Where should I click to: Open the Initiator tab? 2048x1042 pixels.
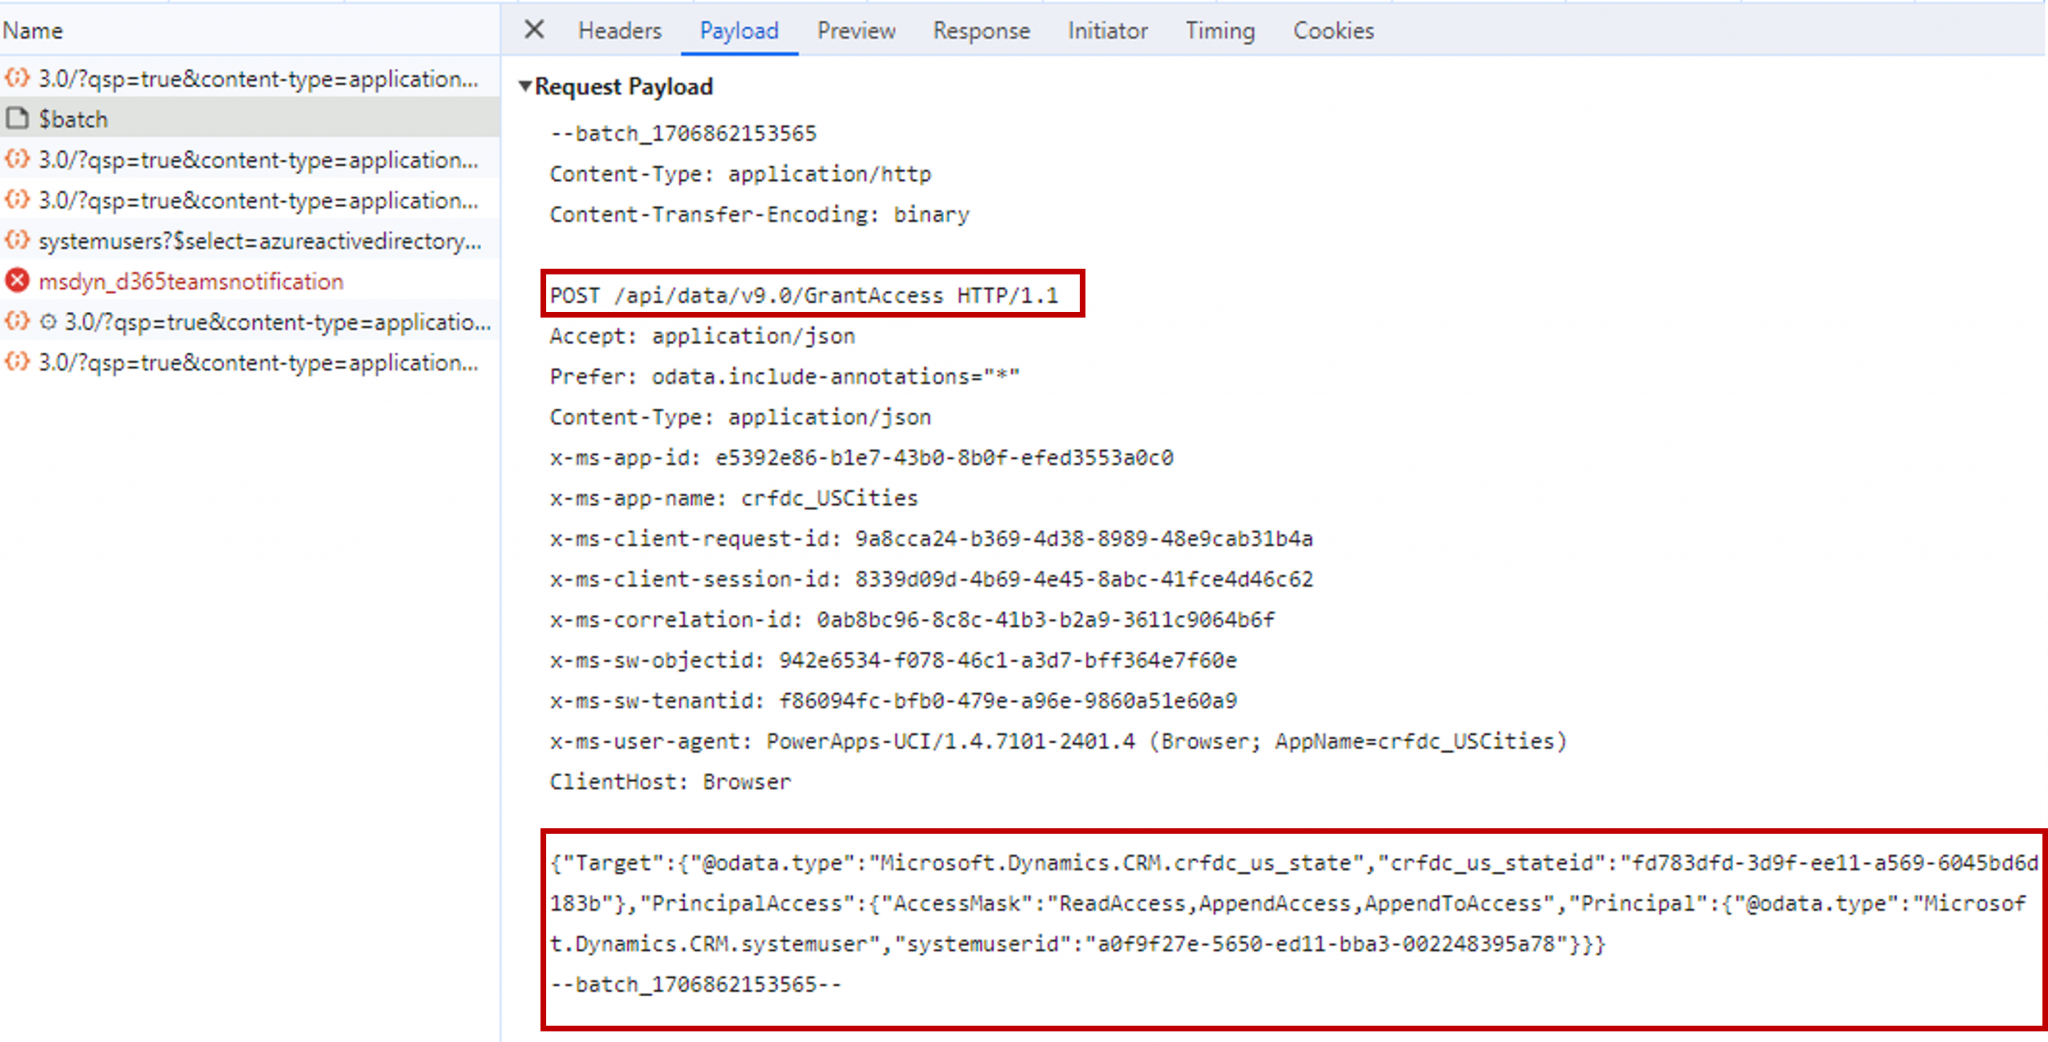pos(1107,30)
